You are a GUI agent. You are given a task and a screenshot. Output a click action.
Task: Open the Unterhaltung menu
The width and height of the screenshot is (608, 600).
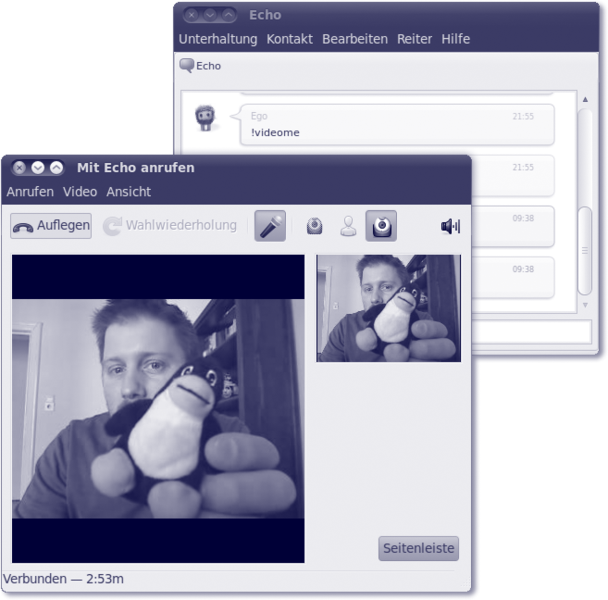tap(218, 39)
